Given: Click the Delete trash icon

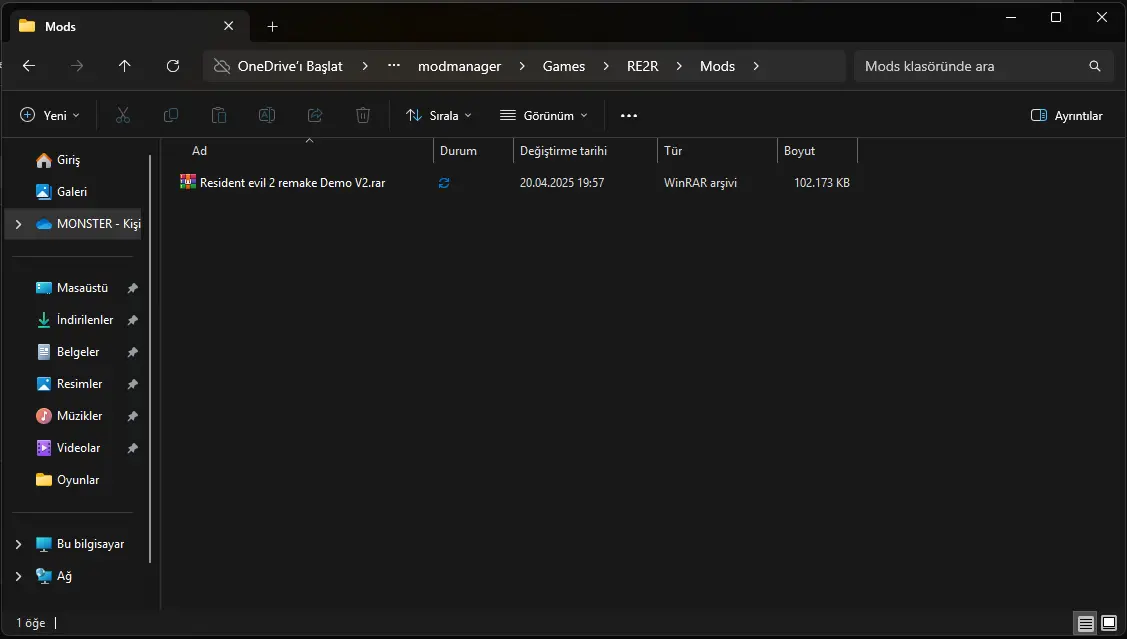Looking at the screenshot, I should pyautogui.click(x=363, y=115).
